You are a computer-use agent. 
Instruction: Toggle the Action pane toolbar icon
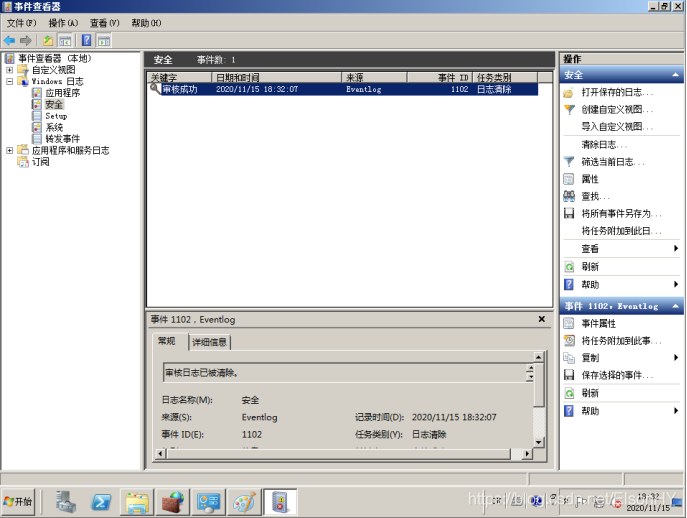(x=104, y=41)
